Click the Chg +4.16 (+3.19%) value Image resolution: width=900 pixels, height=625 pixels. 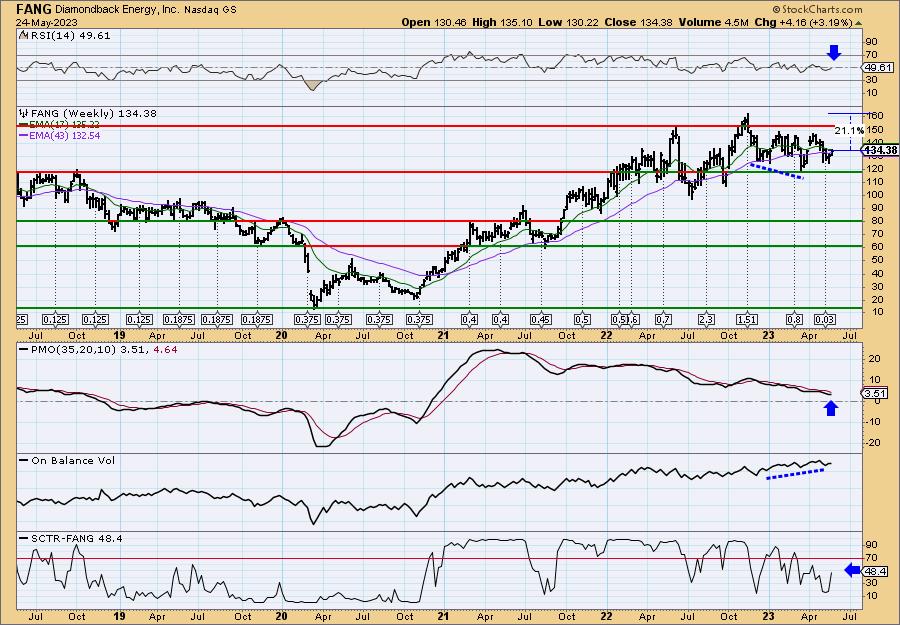pos(804,22)
